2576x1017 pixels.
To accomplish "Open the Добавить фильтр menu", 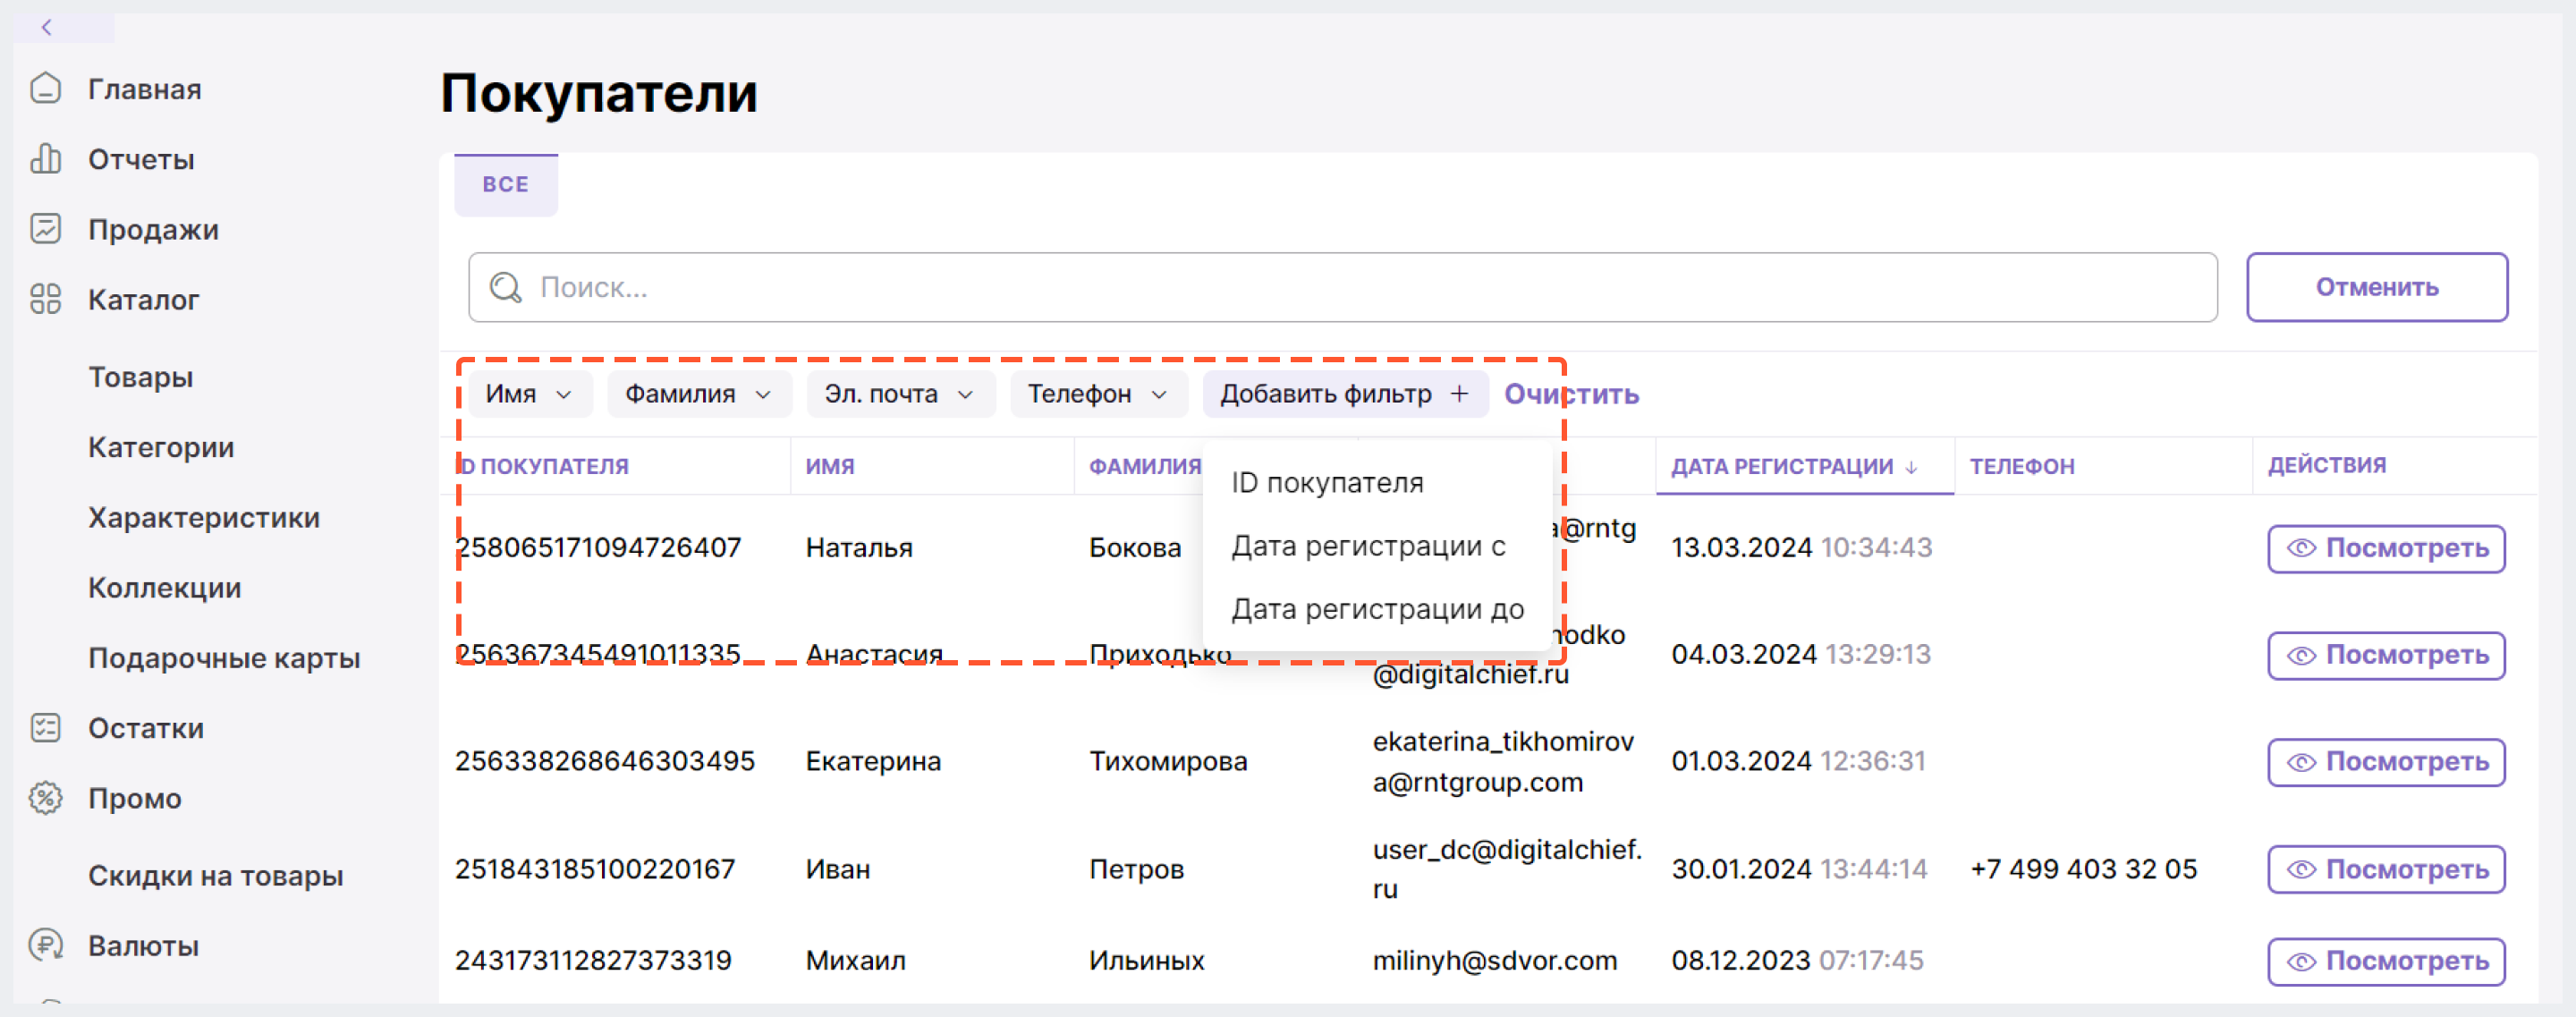I will pyautogui.click(x=1345, y=394).
